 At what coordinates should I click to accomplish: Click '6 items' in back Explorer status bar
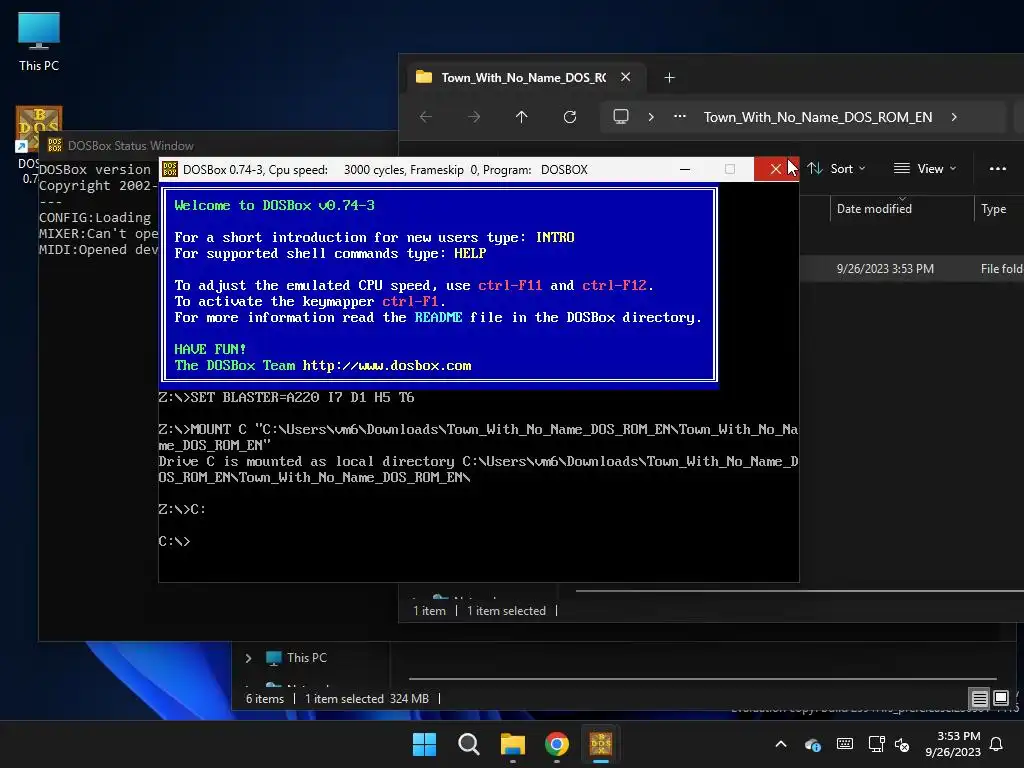point(264,699)
